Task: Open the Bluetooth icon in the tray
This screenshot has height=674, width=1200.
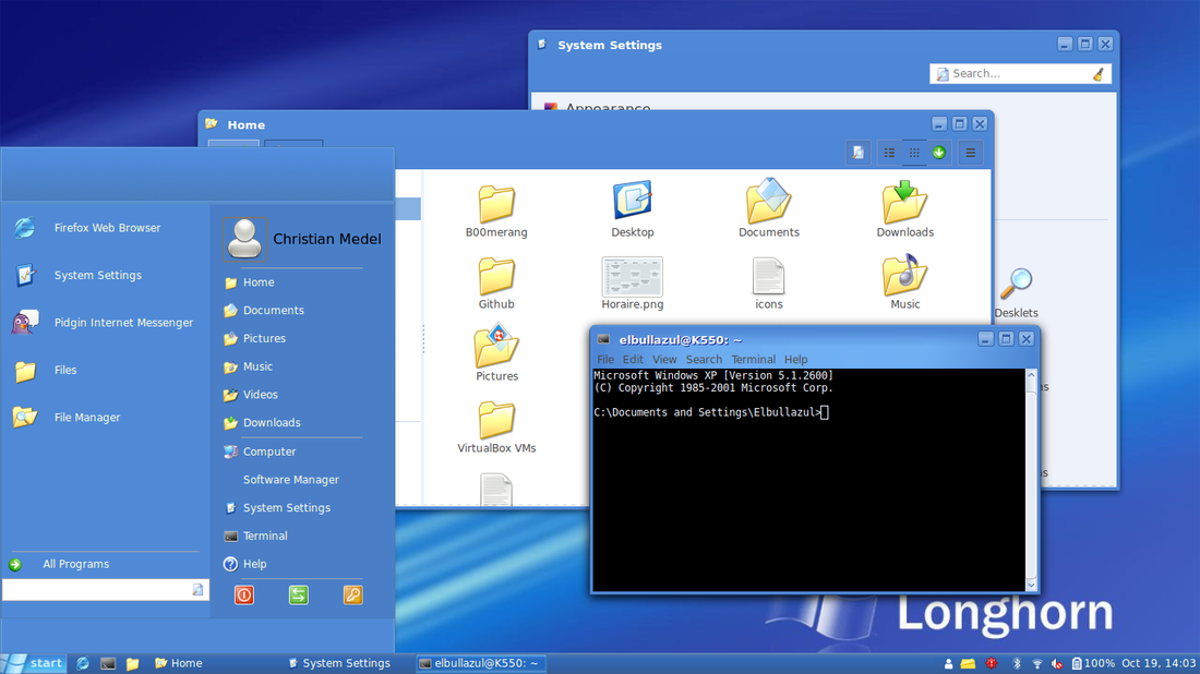Action: click(1019, 662)
